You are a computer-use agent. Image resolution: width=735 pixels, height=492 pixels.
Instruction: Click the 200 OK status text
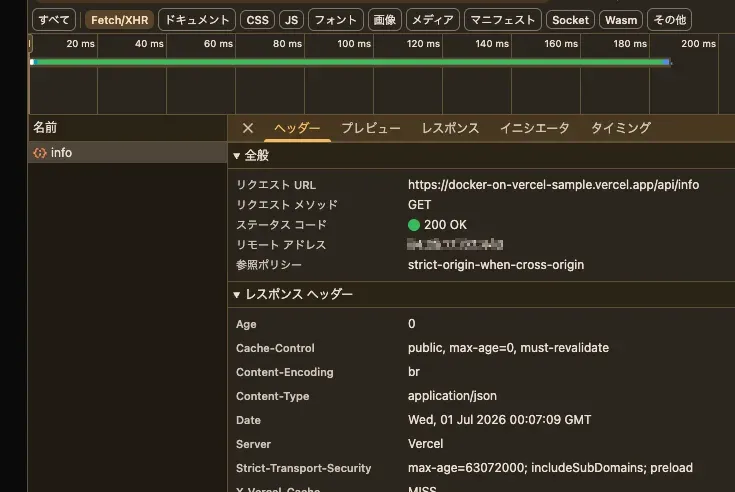(x=445, y=225)
